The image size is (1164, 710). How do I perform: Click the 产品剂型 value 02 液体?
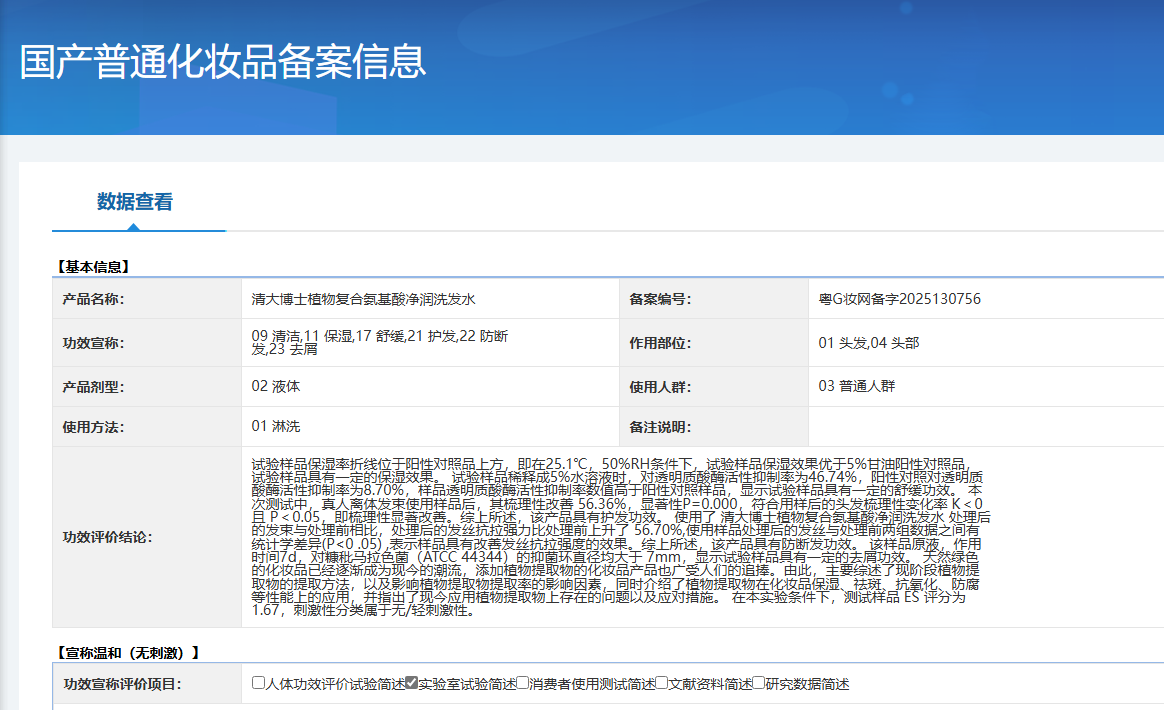[x=276, y=386]
